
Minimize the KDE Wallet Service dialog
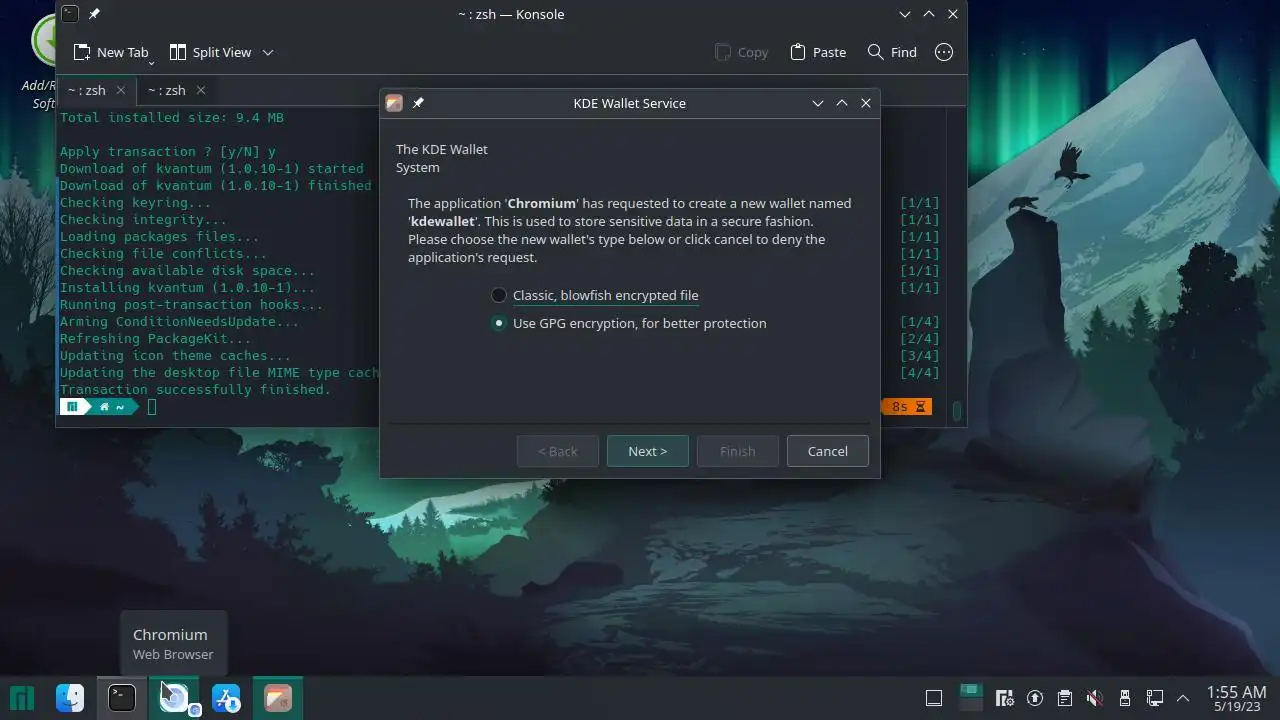(x=818, y=103)
